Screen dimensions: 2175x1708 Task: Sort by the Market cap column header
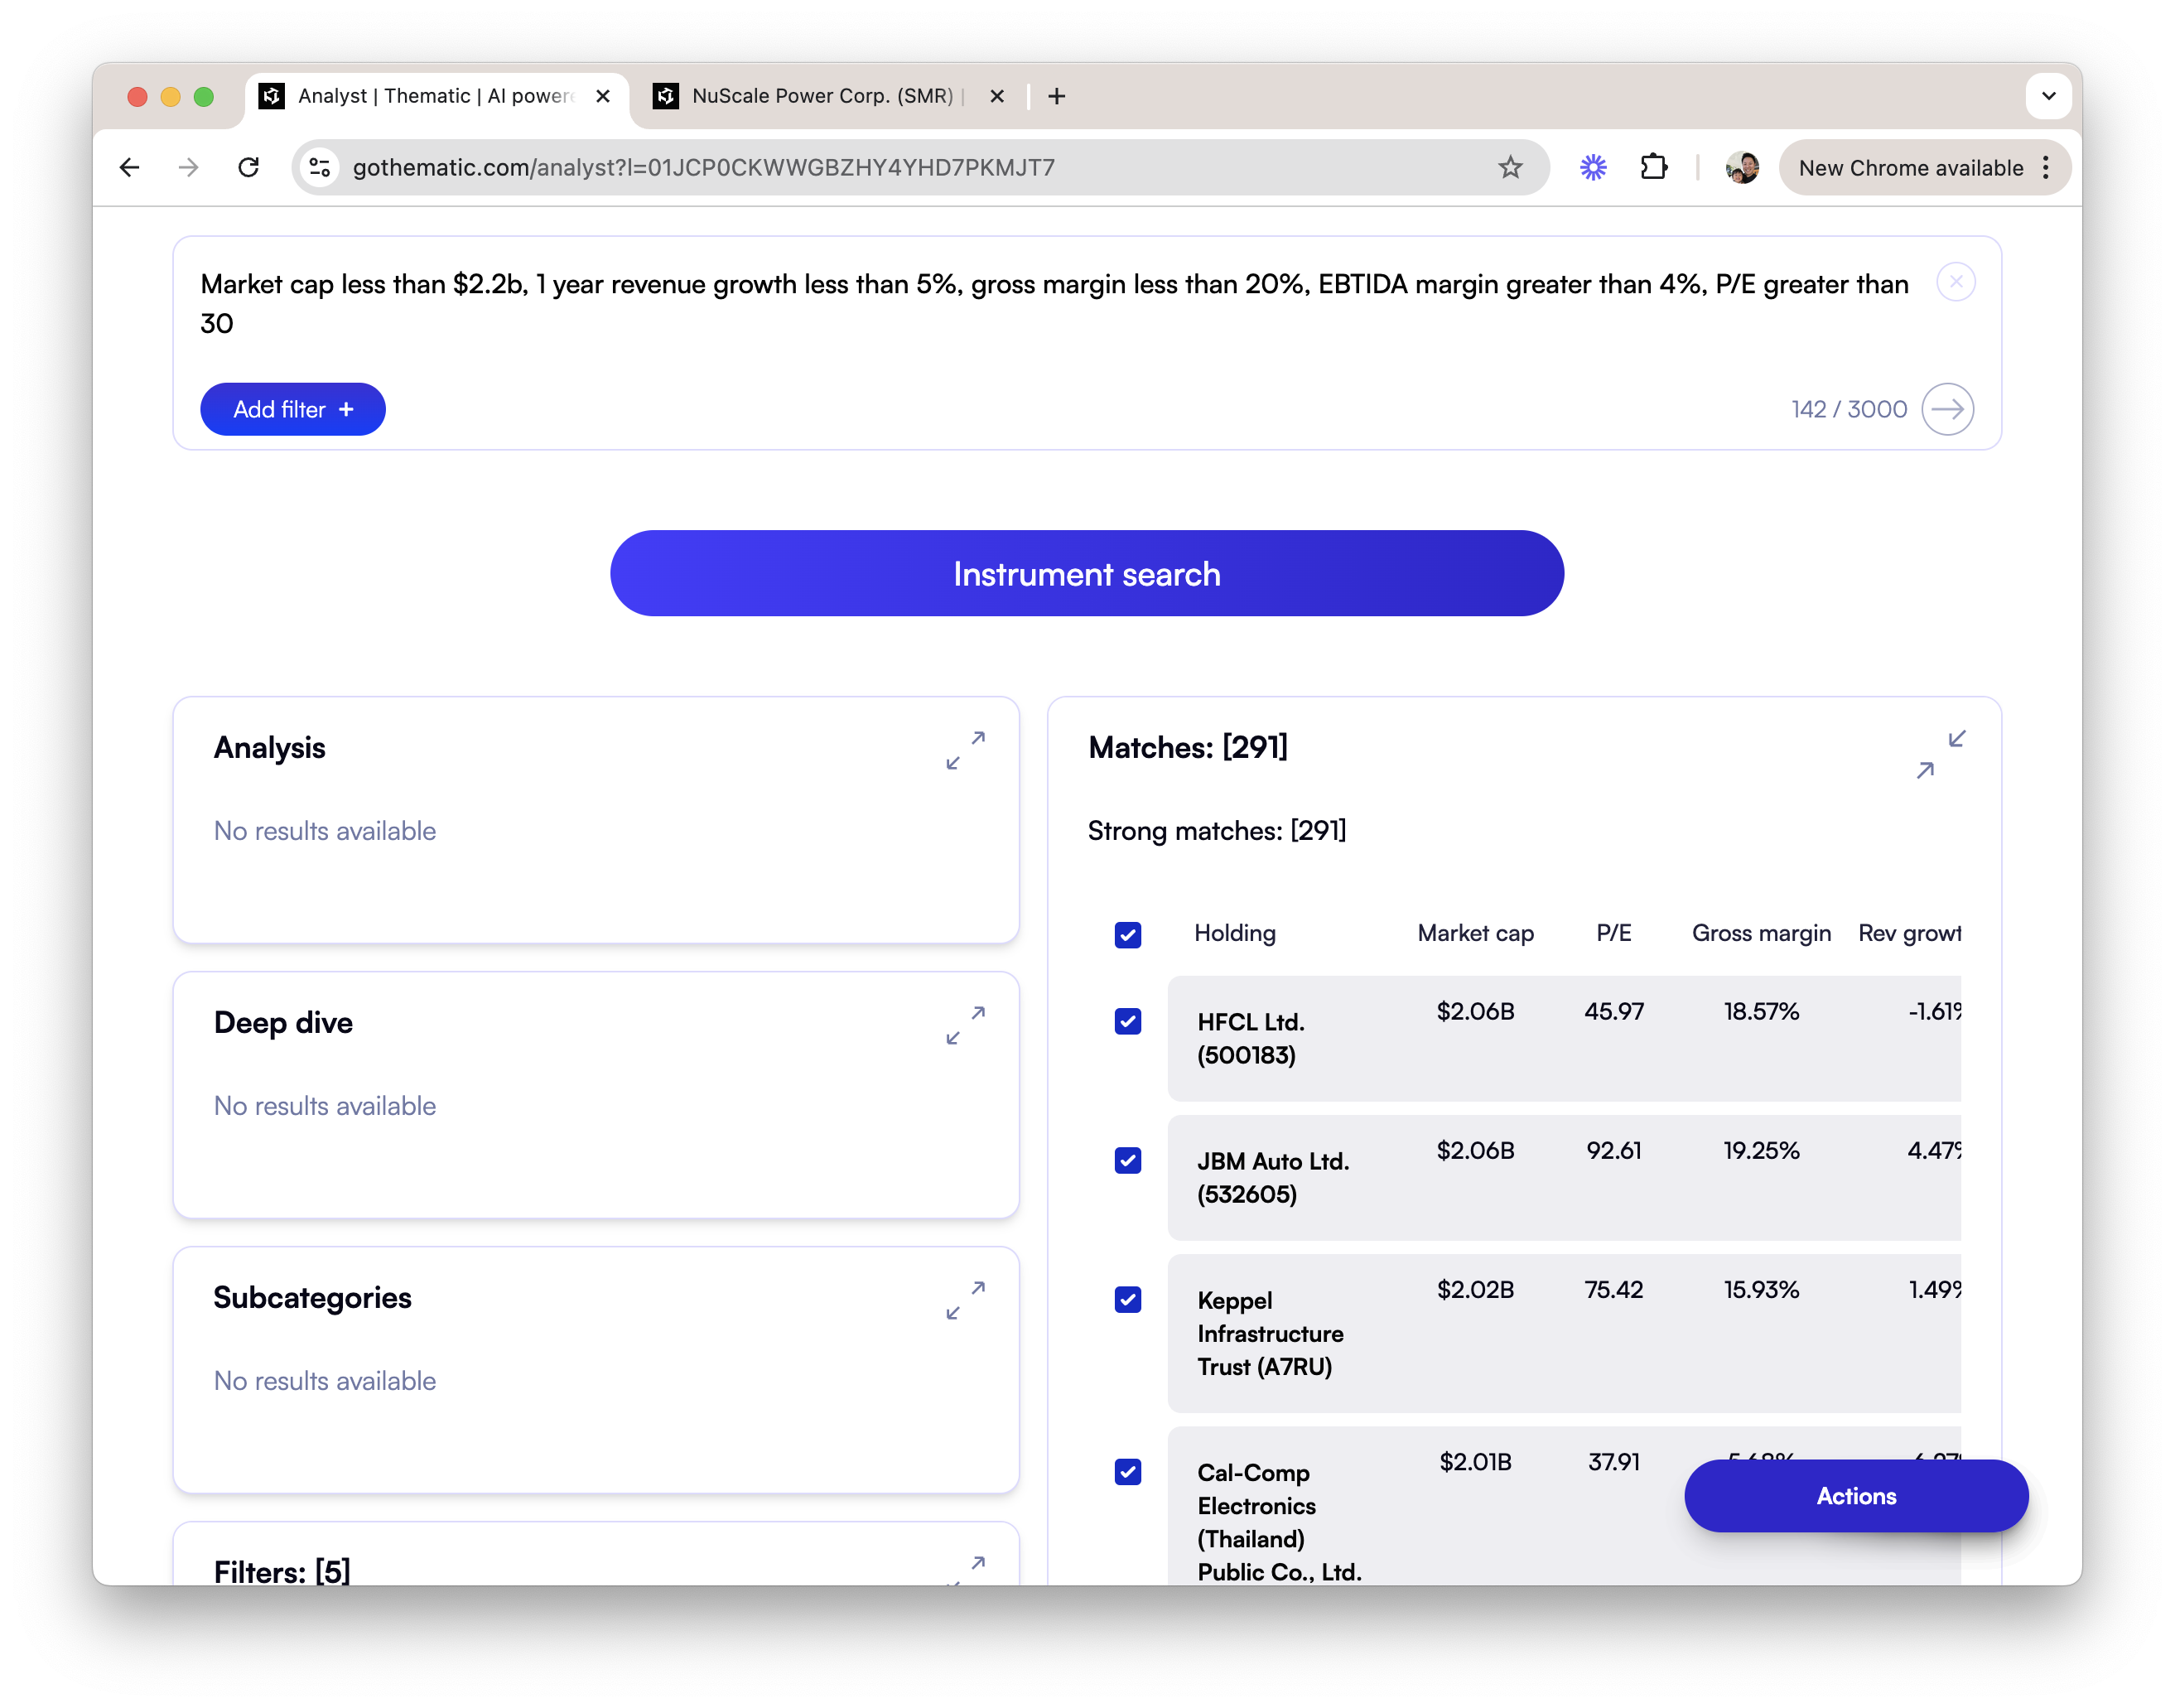(x=1475, y=933)
